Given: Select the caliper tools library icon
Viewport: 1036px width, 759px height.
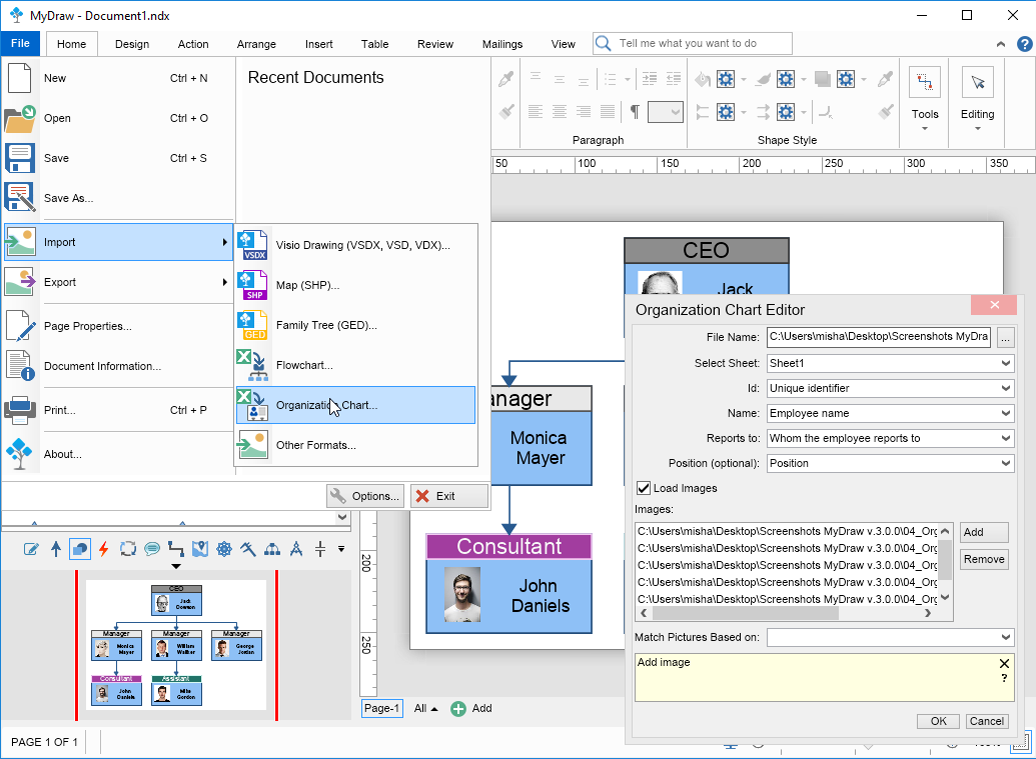Looking at the screenshot, I should tap(248, 549).
